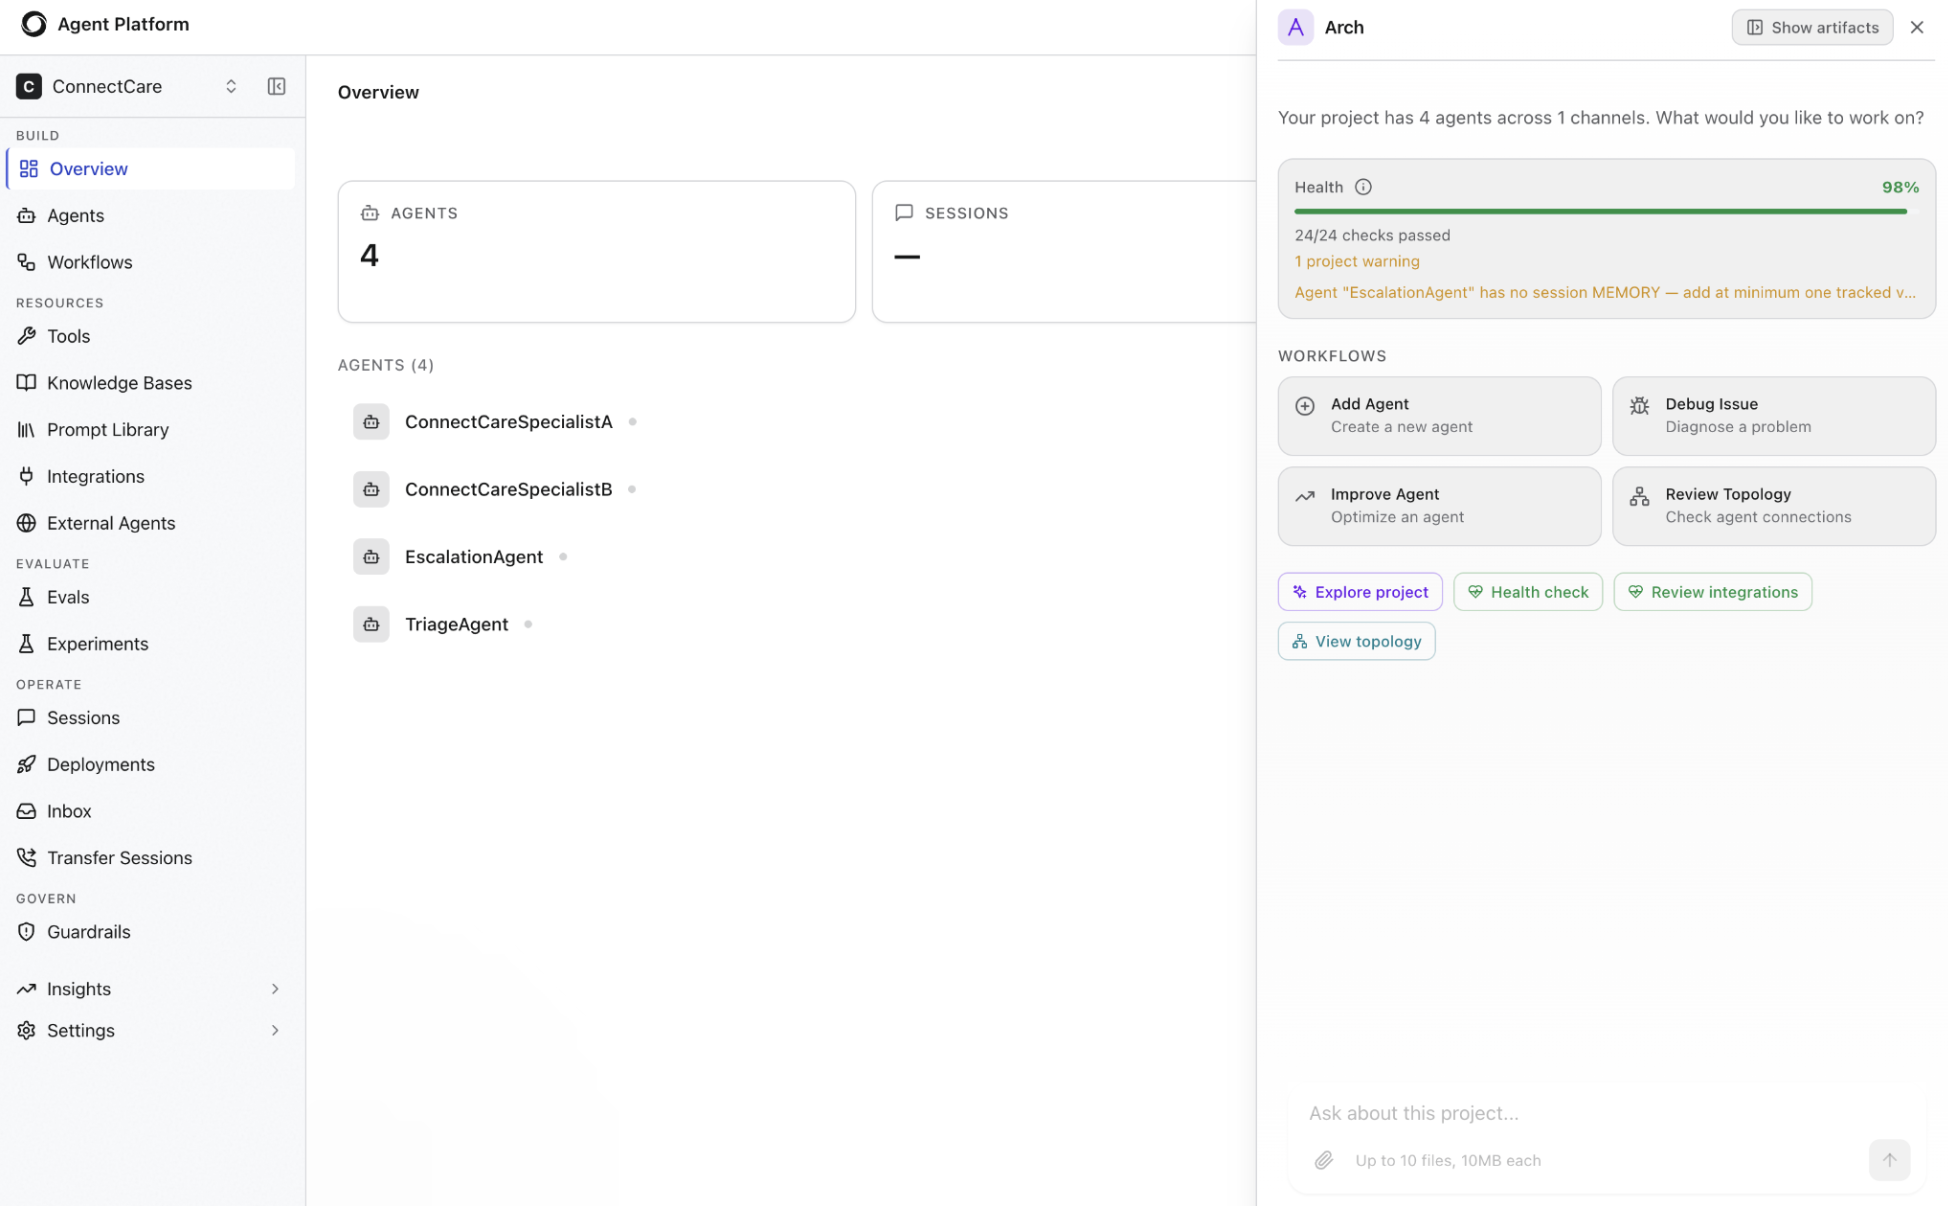This screenshot has width=1948, height=1206.
Task: Click the 98% health score
Action: tap(1900, 187)
